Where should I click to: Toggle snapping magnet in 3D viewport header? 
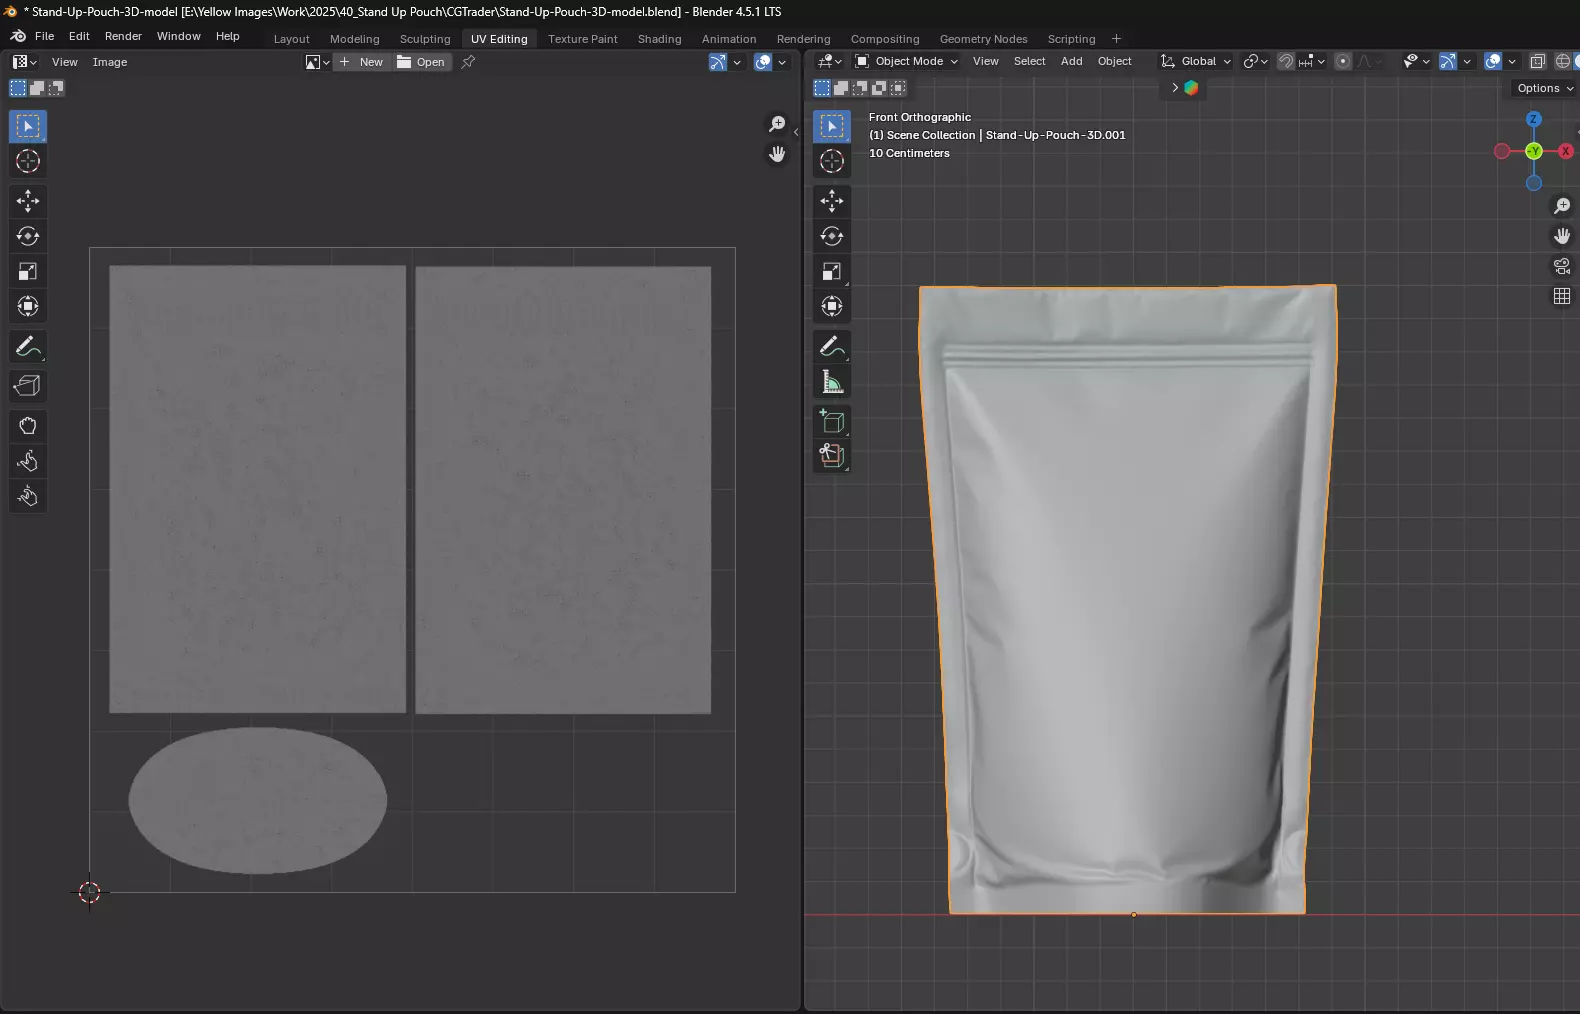click(1286, 61)
